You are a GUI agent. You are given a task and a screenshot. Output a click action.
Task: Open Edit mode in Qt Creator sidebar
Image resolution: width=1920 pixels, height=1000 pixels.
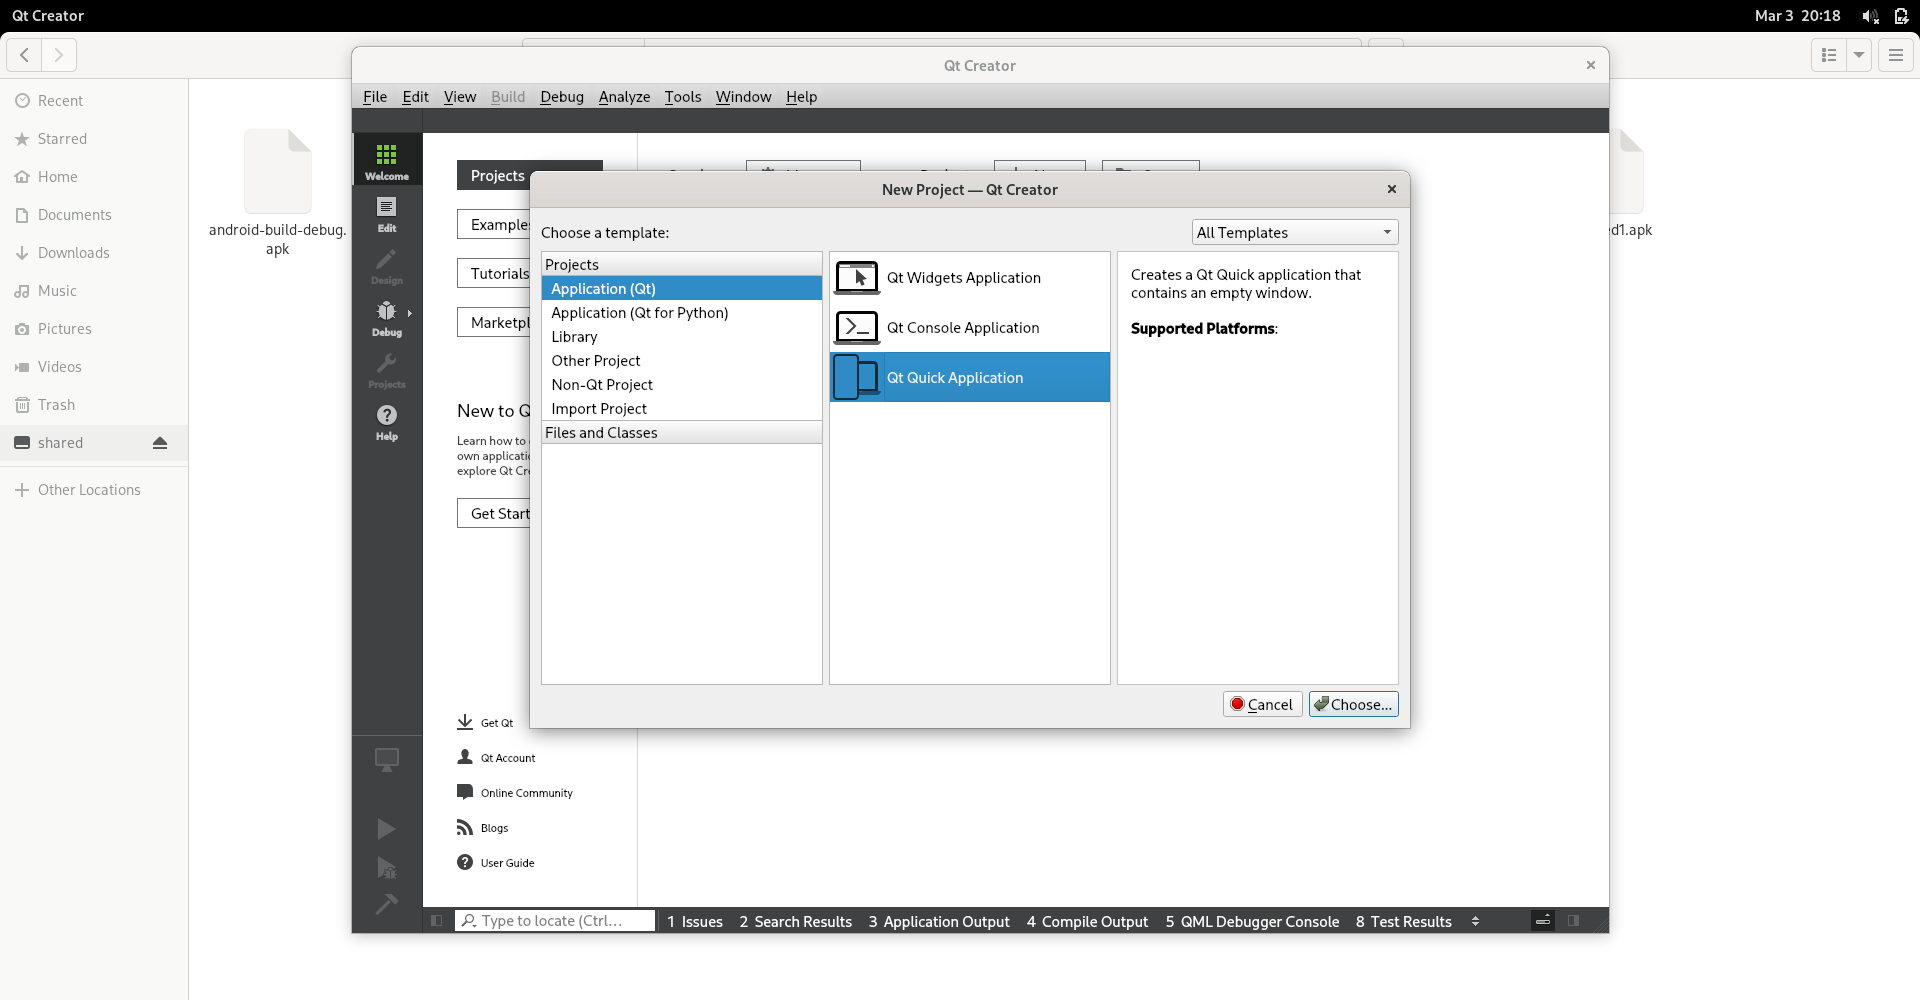387,213
